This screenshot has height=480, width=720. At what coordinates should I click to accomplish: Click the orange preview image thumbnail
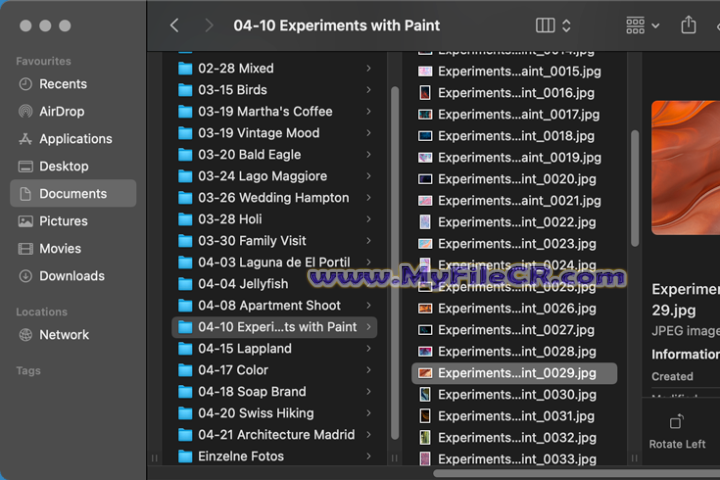pyautogui.click(x=686, y=168)
